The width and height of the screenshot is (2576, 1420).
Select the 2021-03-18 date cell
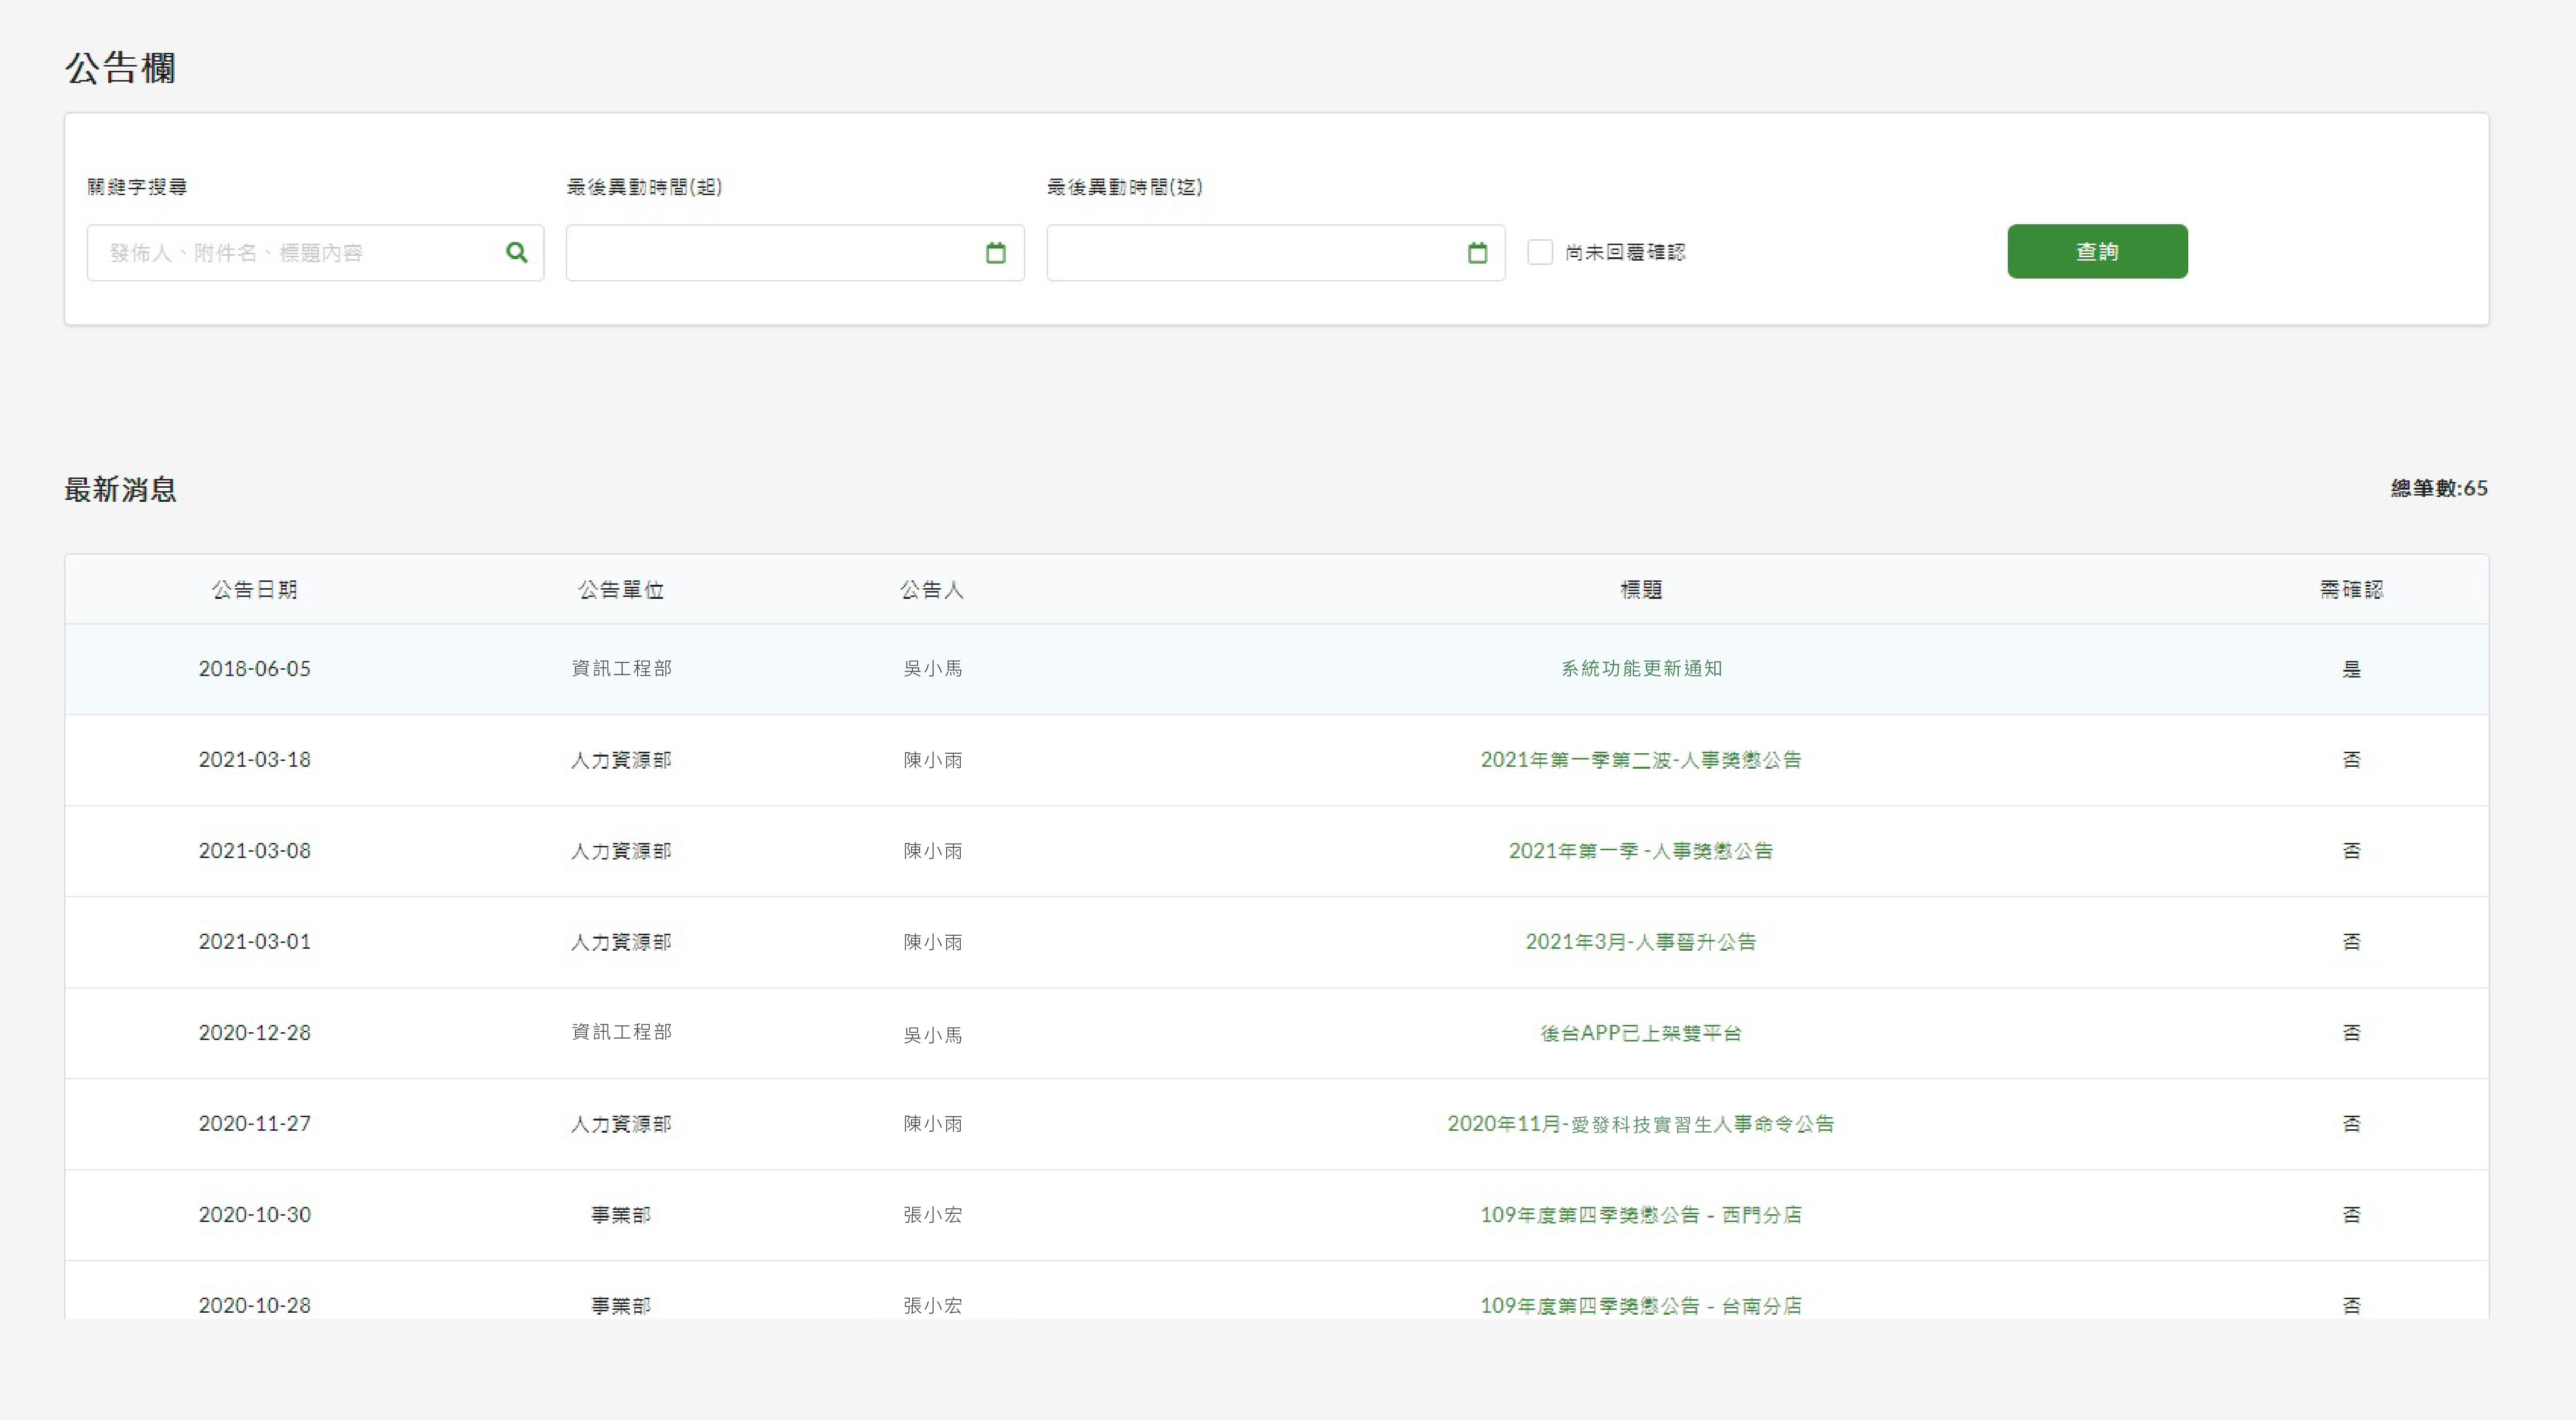(255, 760)
